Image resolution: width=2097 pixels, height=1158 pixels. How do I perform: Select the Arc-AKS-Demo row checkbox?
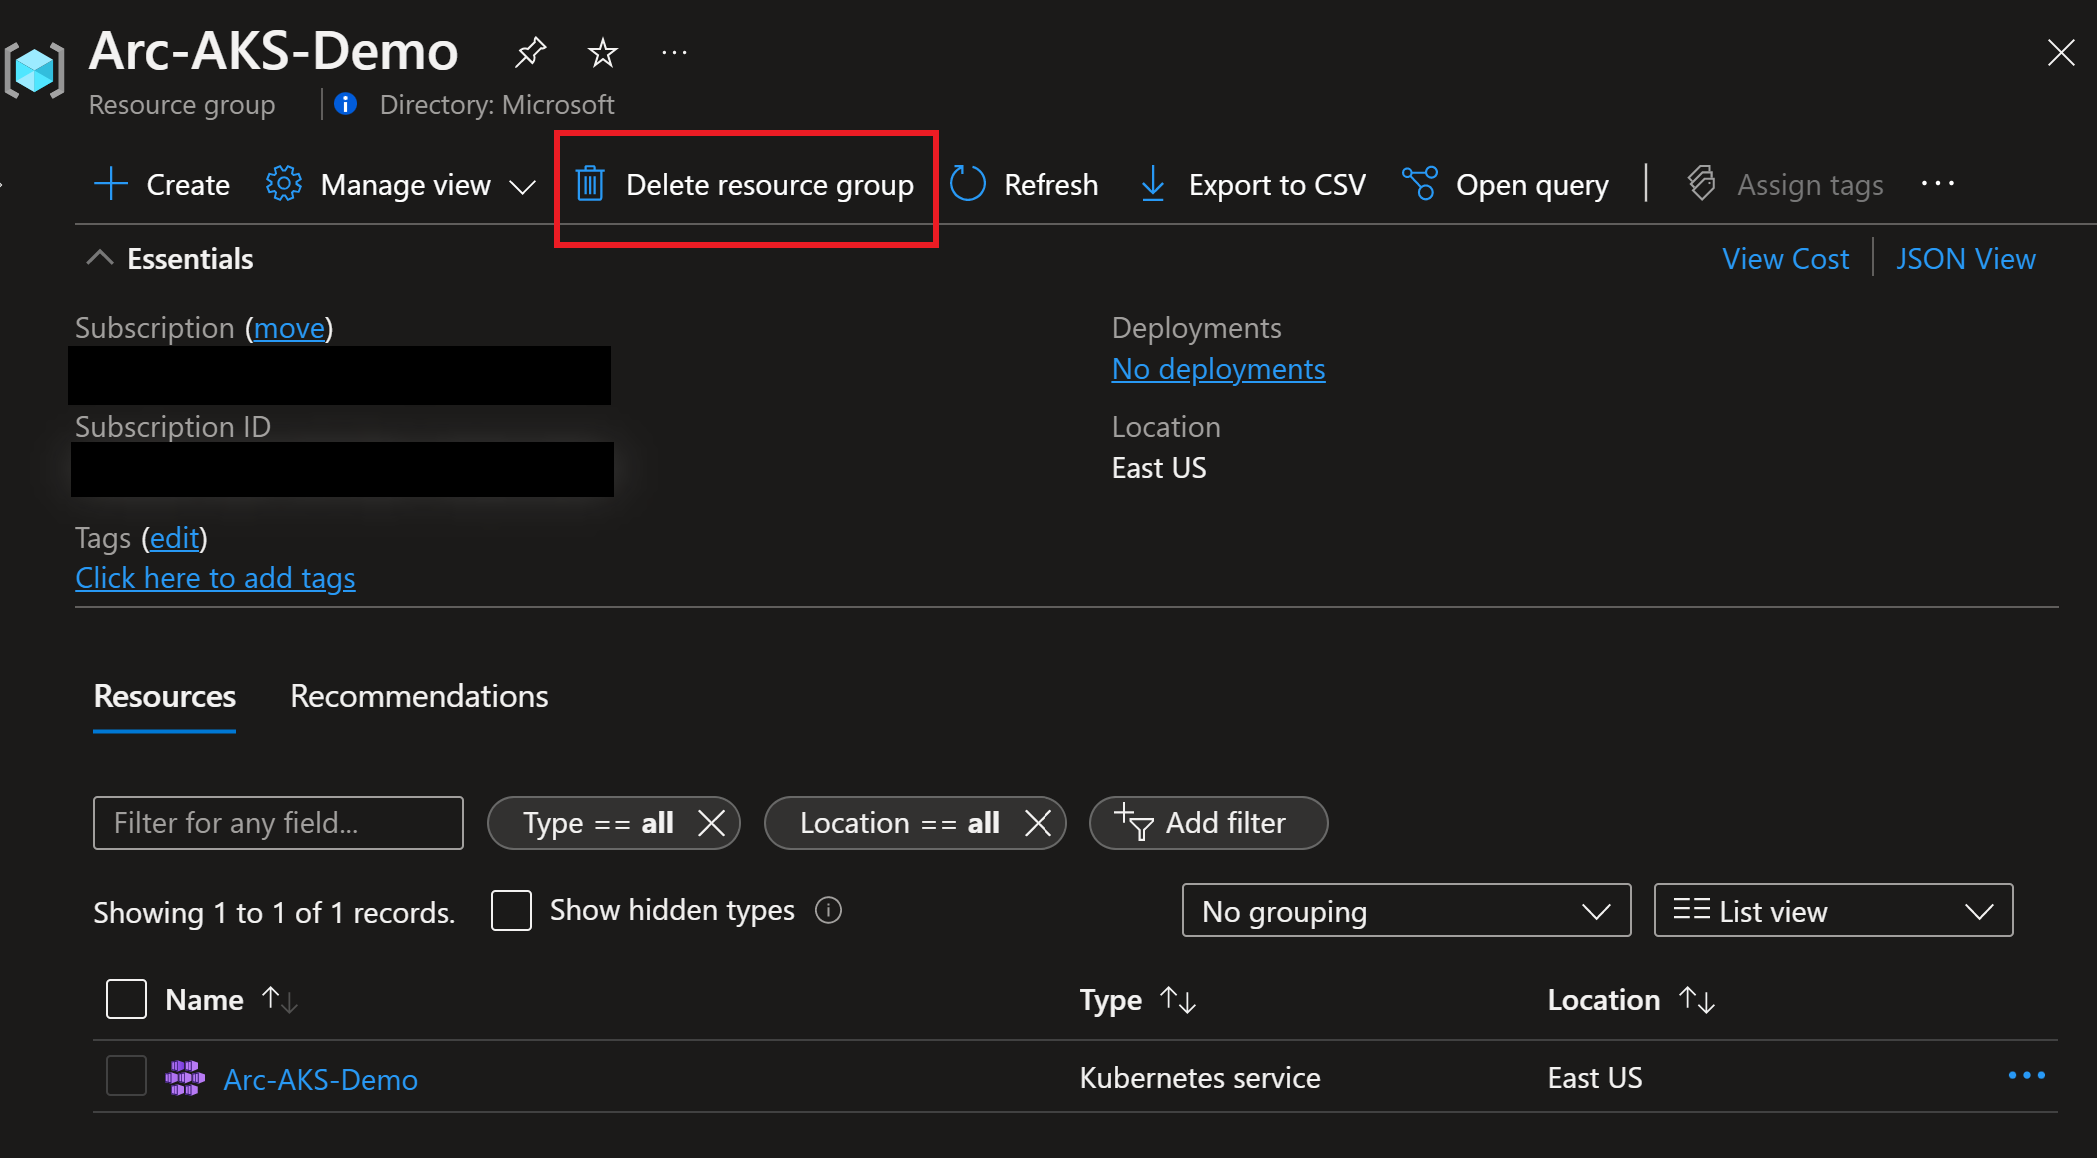tap(126, 1076)
